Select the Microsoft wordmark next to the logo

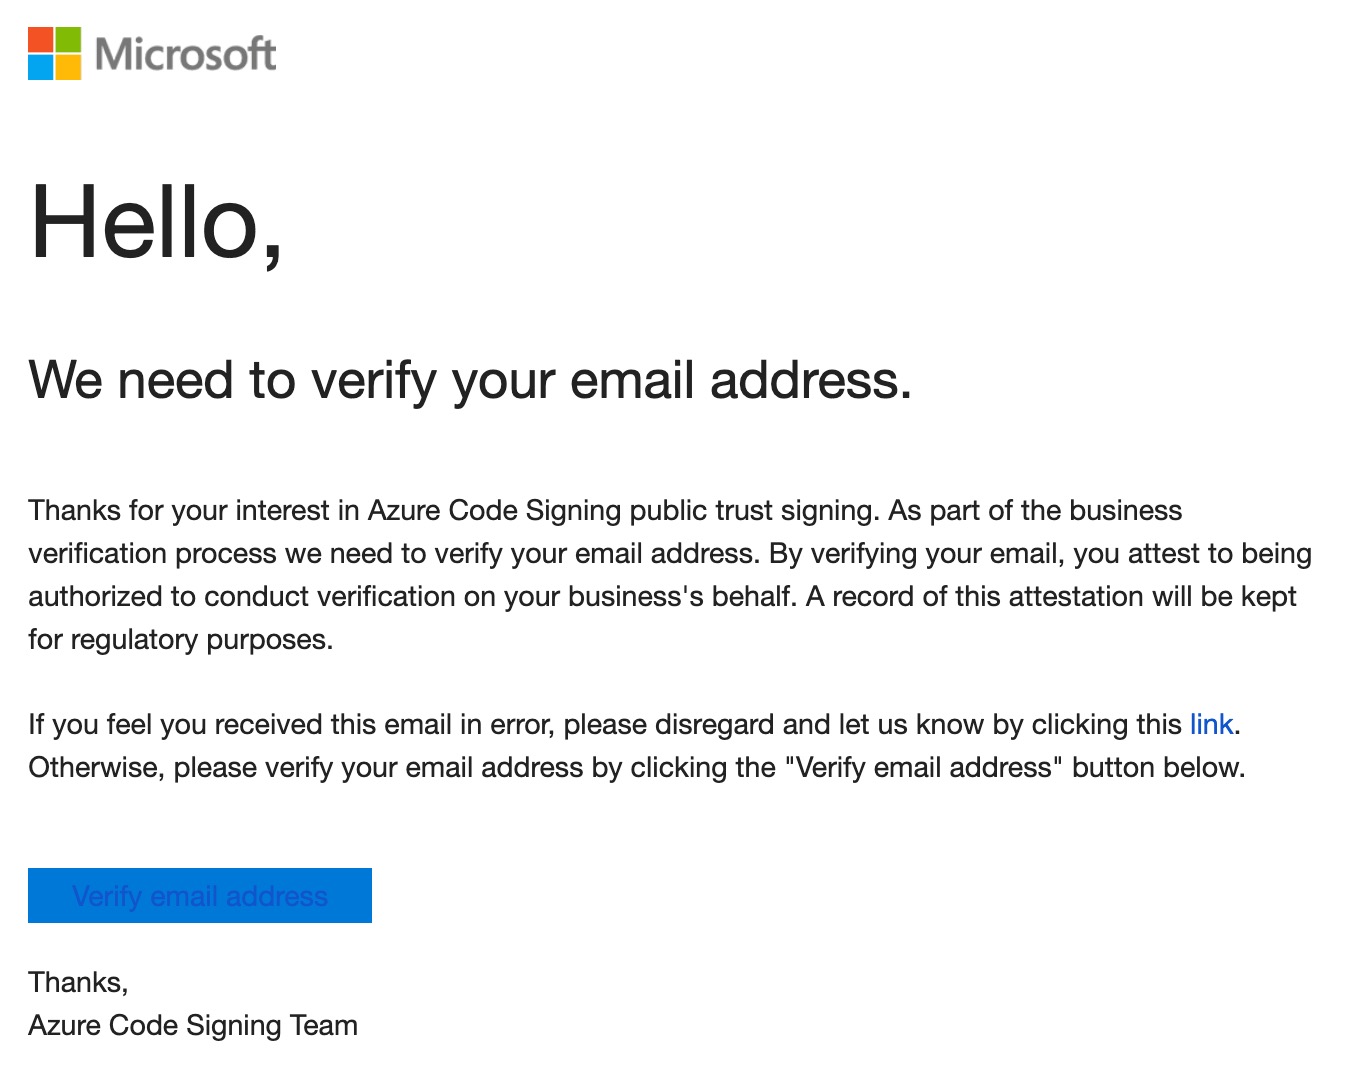183,55
